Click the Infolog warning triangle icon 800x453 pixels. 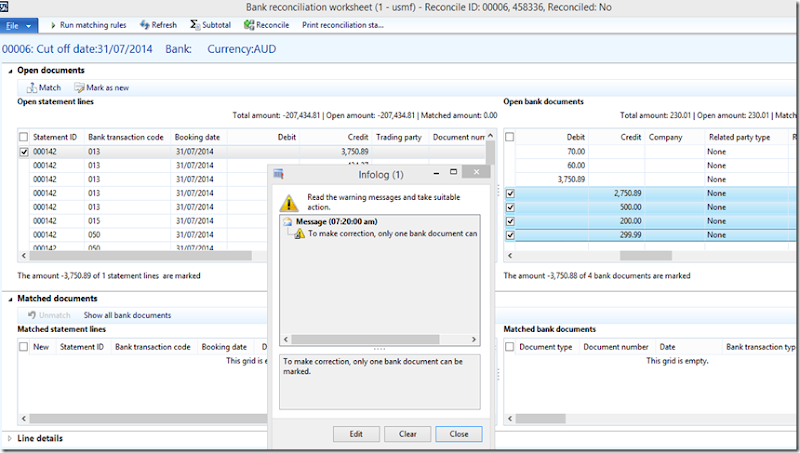click(x=288, y=201)
